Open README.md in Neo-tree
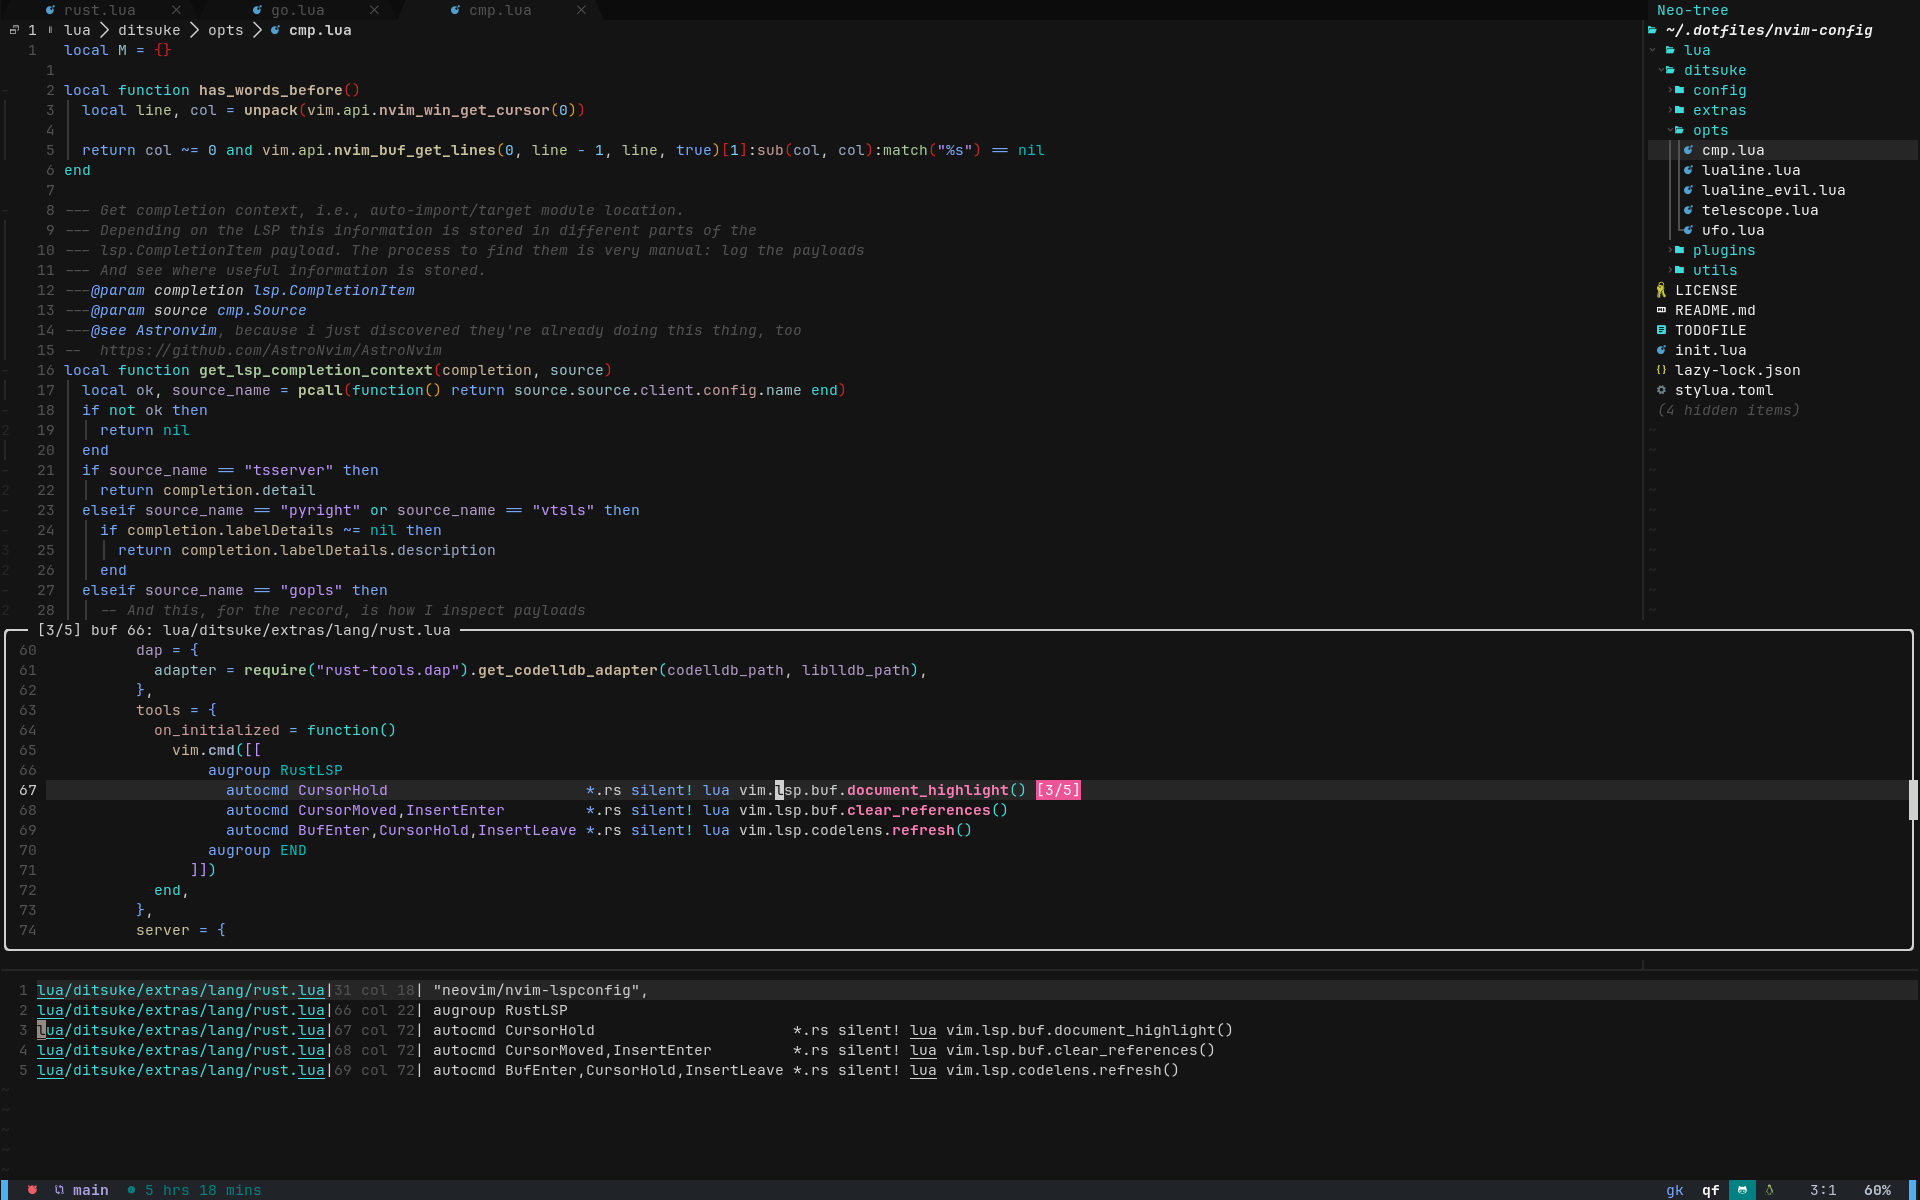The height and width of the screenshot is (1200, 1920). (x=1715, y=310)
